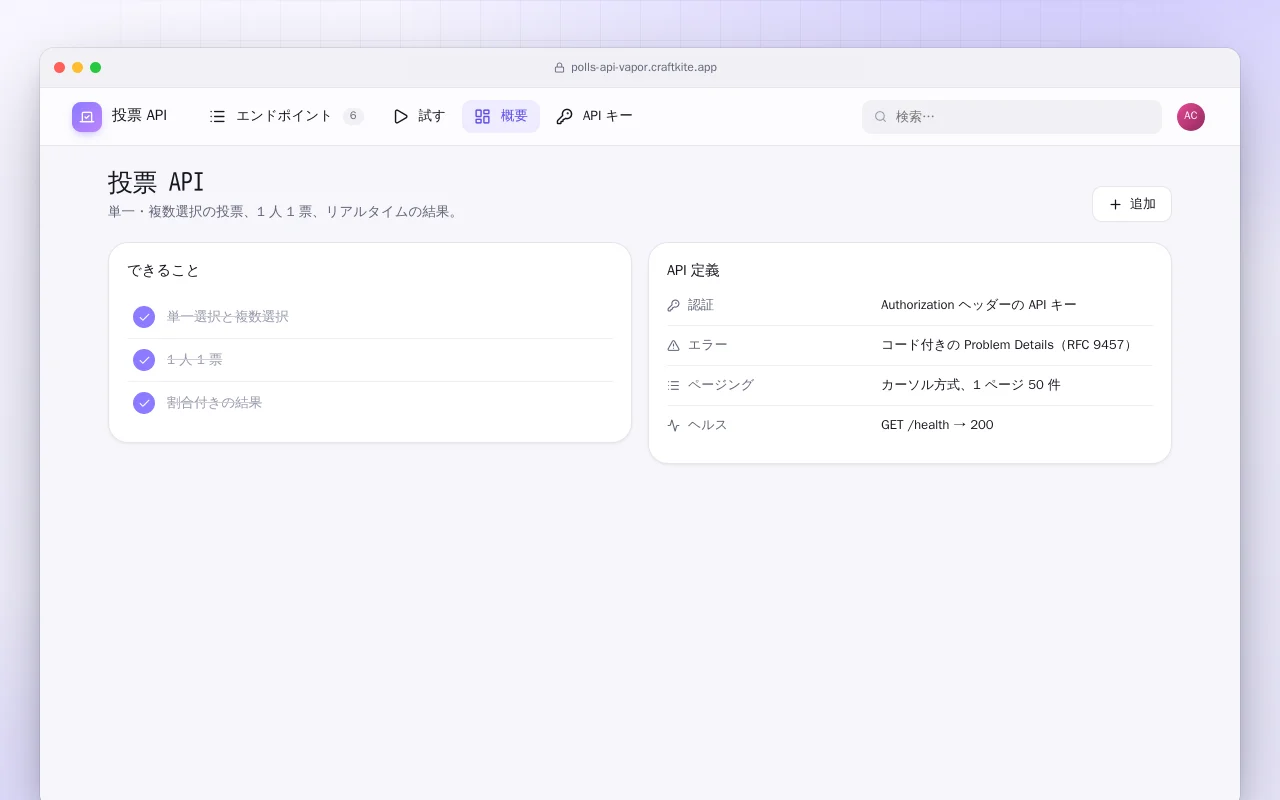Click the 投票 API brand name text
This screenshot has height=800, width=1280.
pyautogui.click(x=140, y=116)
